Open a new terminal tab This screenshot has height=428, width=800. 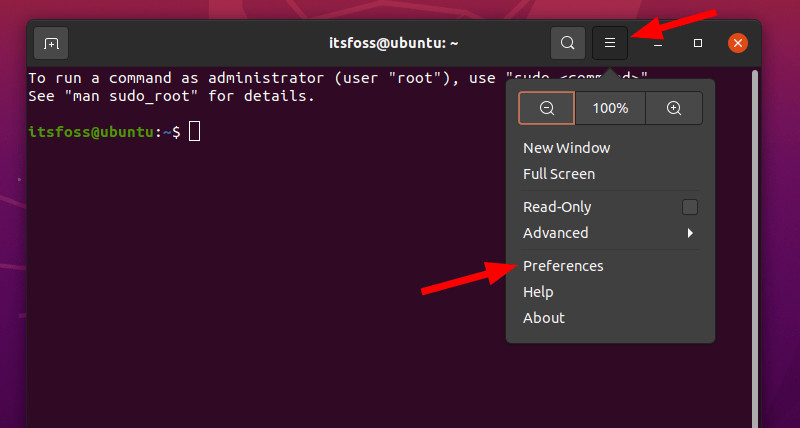click(x=52, y=43)
